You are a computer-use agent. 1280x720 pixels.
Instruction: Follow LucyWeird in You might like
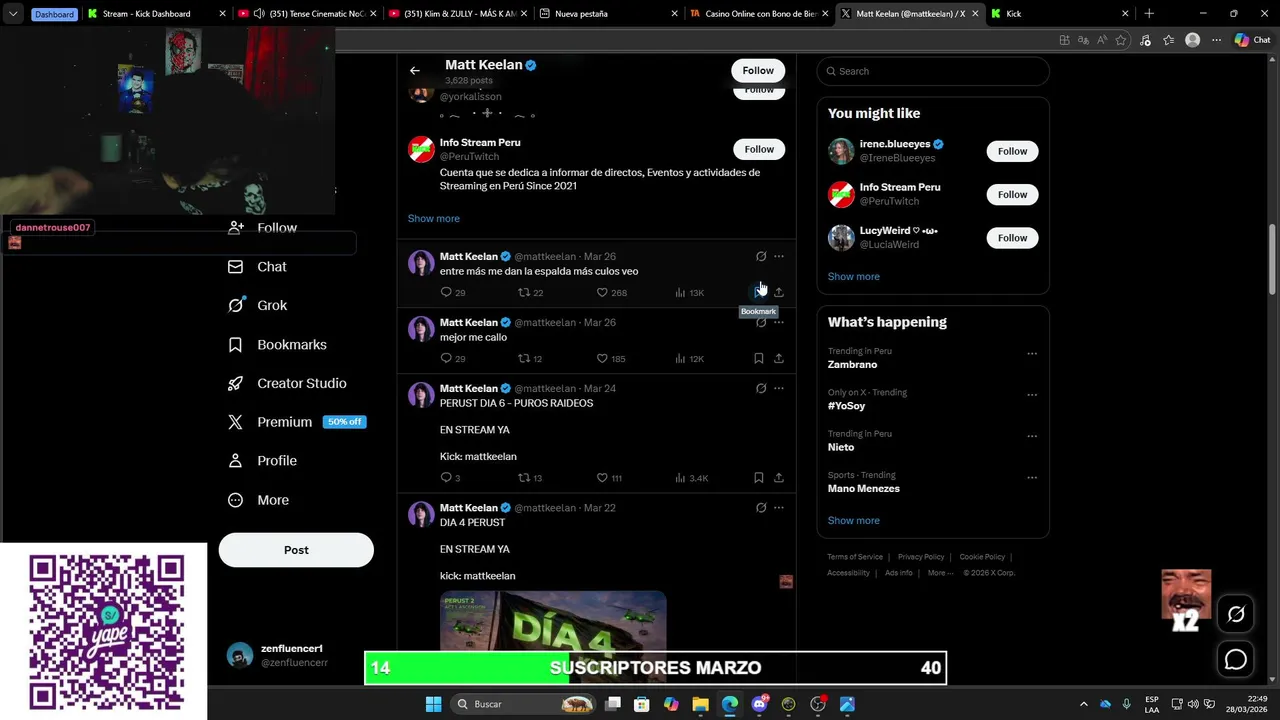coord(1012,238)
